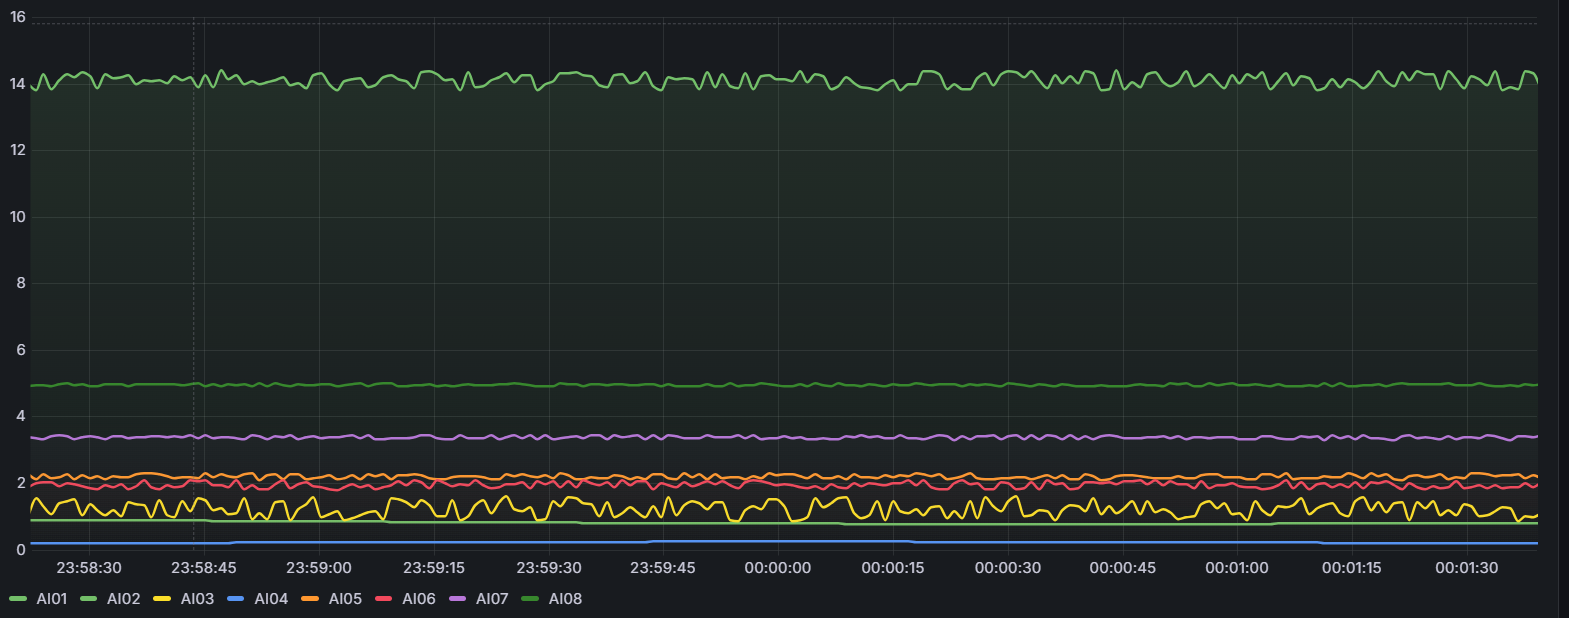Viewport: 1569px width, 618px height.
Task: Click the AI01 legend color swatch
Action: [18, 599]
